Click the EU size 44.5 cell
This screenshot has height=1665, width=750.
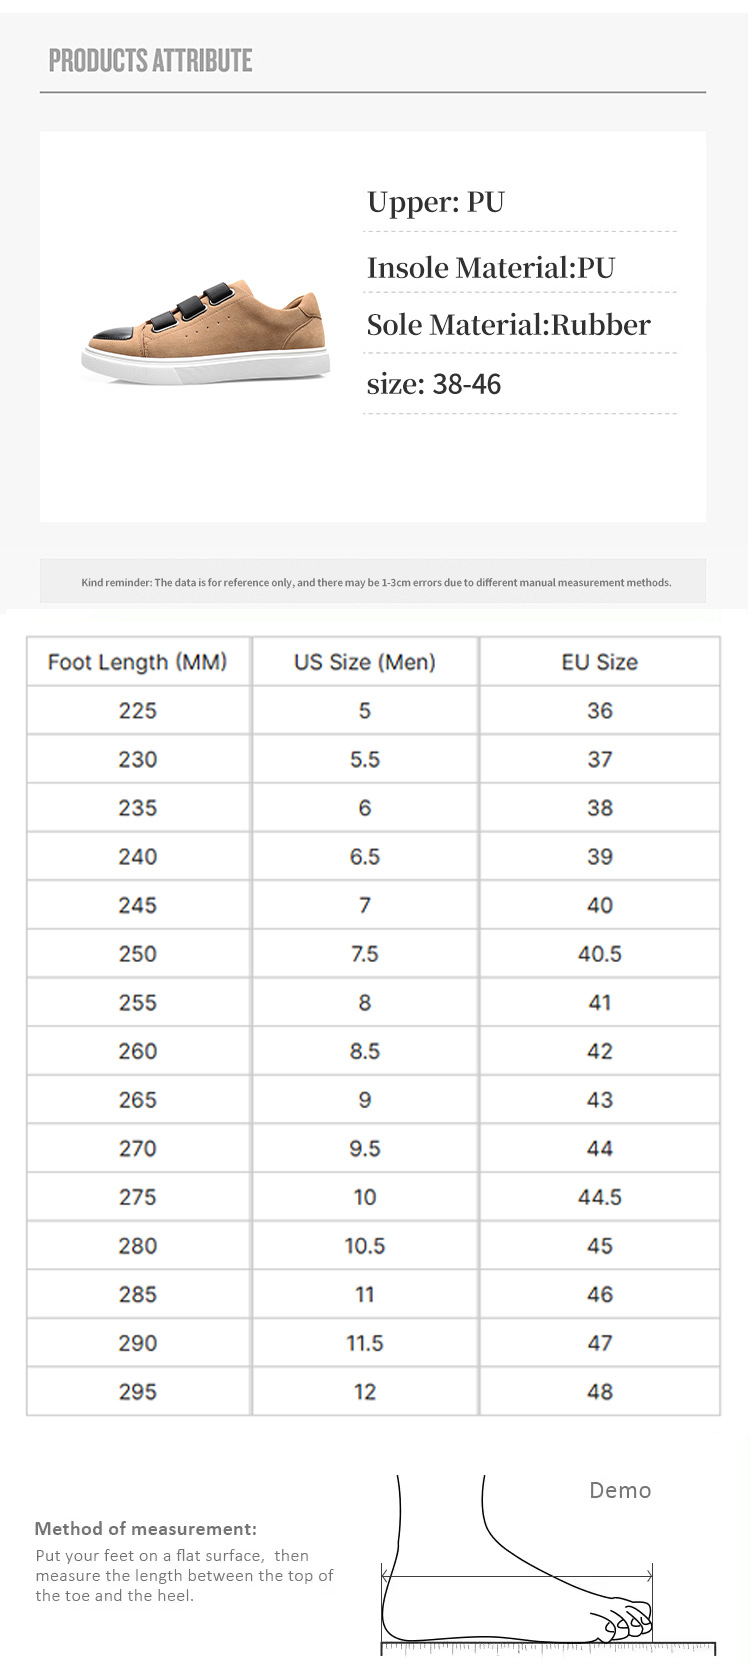[x=600, y=1197]
